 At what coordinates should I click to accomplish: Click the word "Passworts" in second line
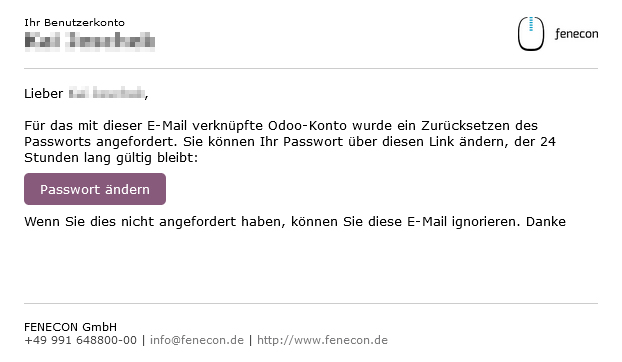pyautogui.click(x=58, y=142)
